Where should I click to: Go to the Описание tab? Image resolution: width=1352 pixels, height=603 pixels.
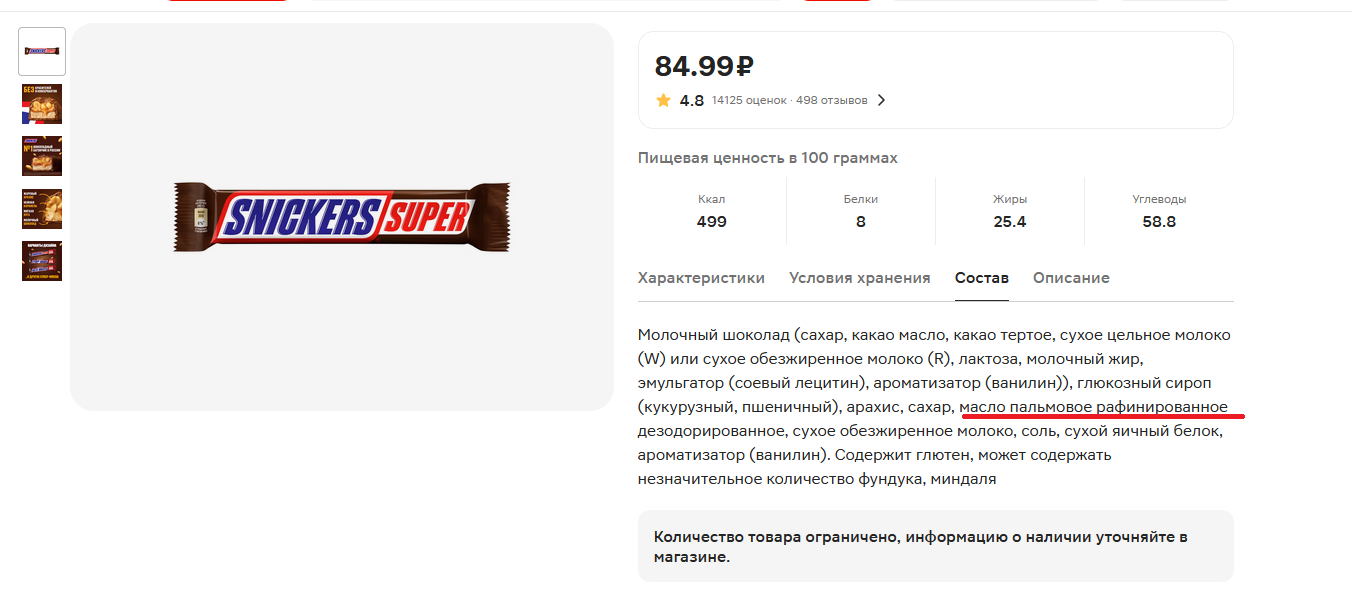(1071, 278)
